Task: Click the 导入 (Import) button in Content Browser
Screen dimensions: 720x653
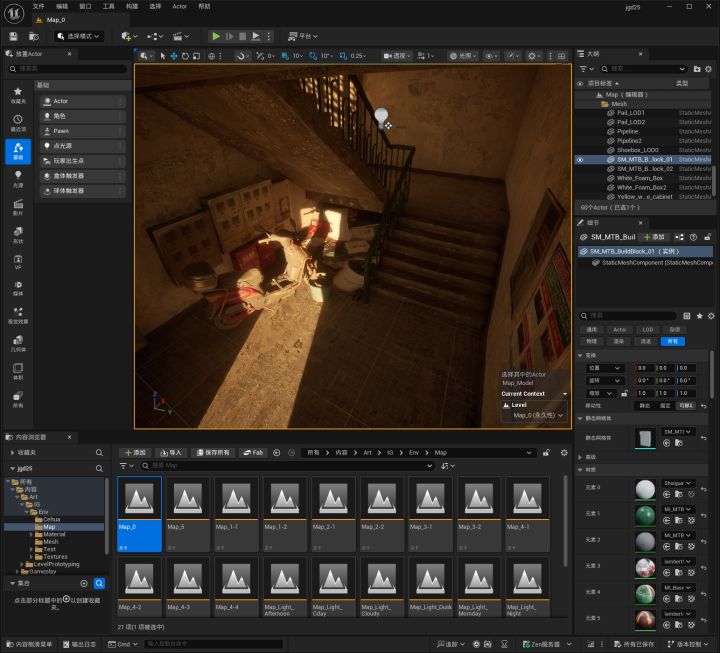Action: [171, 452]
